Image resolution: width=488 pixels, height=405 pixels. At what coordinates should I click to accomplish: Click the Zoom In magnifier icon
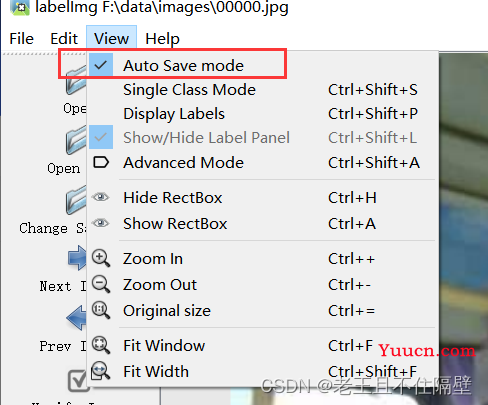coord(101,258)
